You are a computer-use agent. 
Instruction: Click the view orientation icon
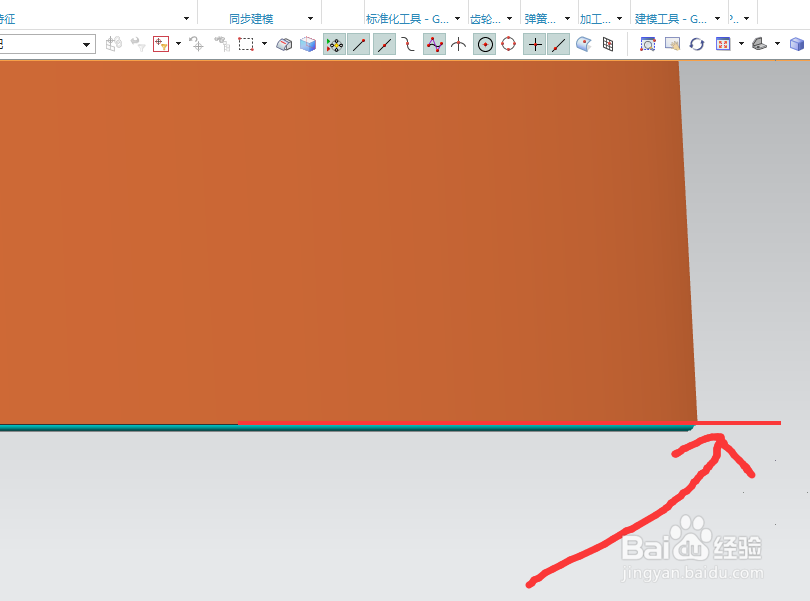pyautogui.click(x=759, y=44)
